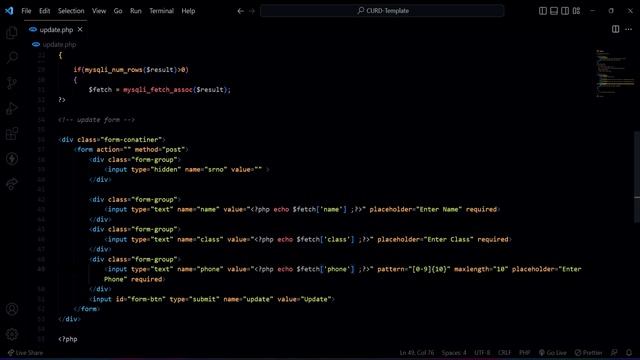Image resolution: width=640 pixels, height=360 pixels.
Task: Open the View menu
Action: click(x=99, y=11)
